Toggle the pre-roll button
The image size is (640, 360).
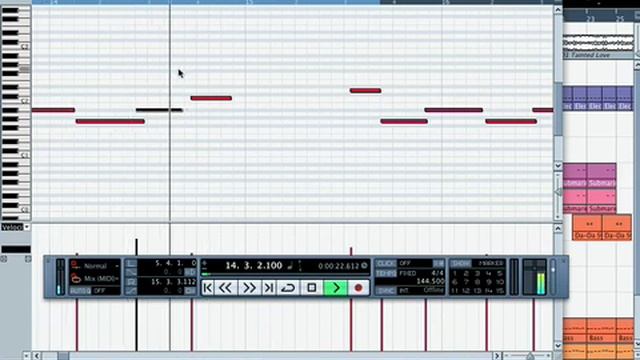tap(190, 272)
